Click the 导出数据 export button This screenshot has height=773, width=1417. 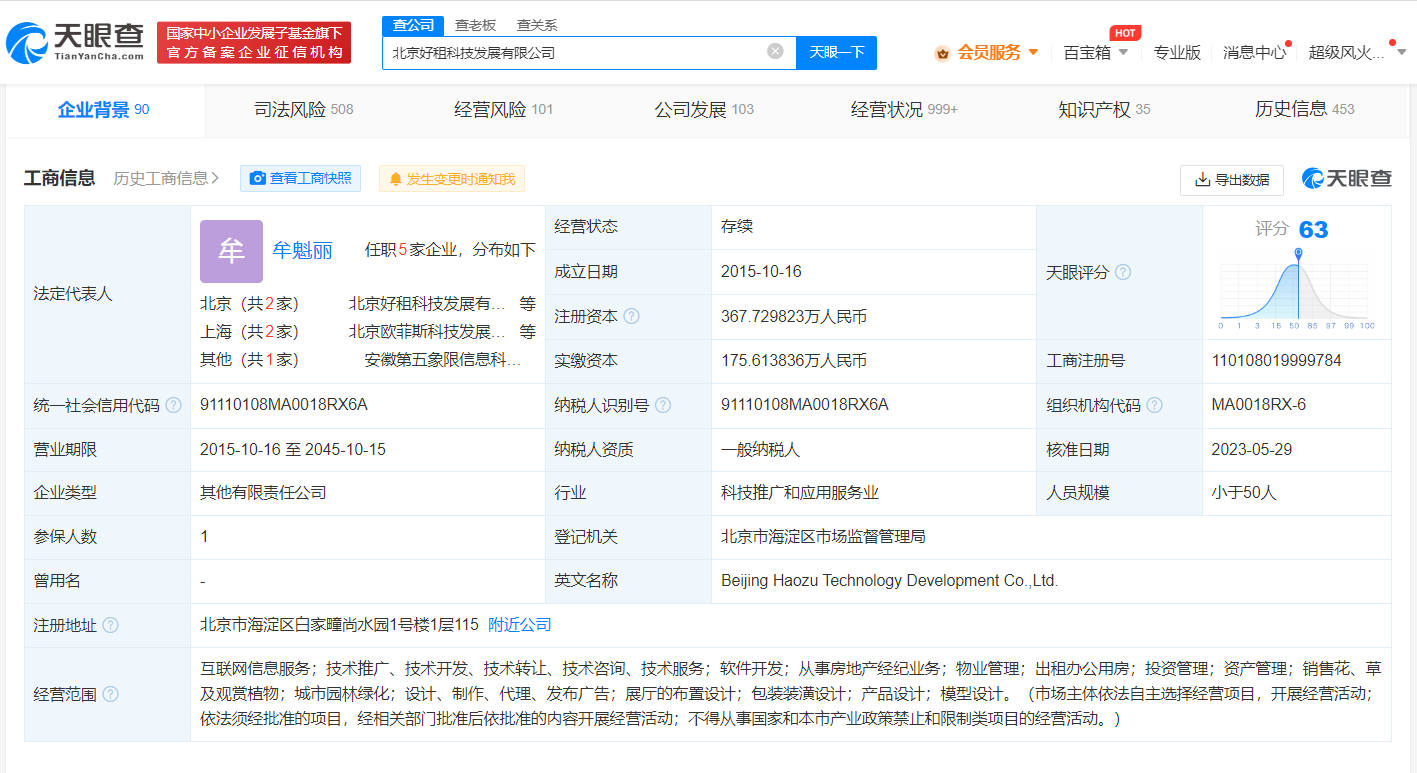pos(1231,180)
